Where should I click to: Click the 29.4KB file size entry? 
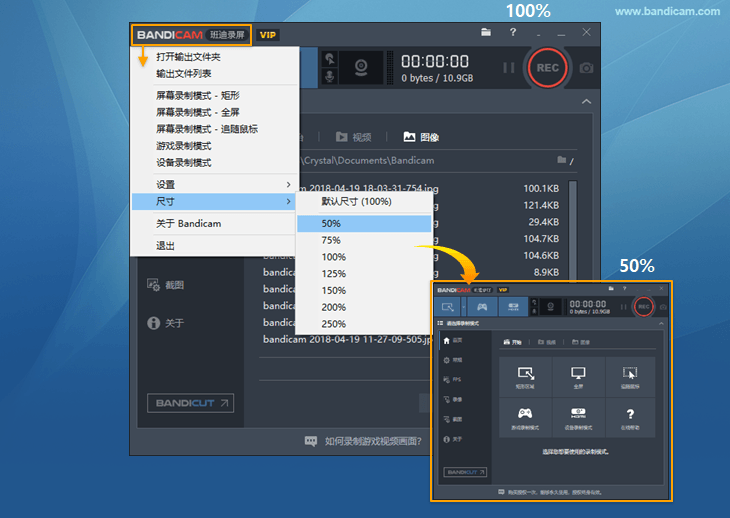[x=543, y=222]
